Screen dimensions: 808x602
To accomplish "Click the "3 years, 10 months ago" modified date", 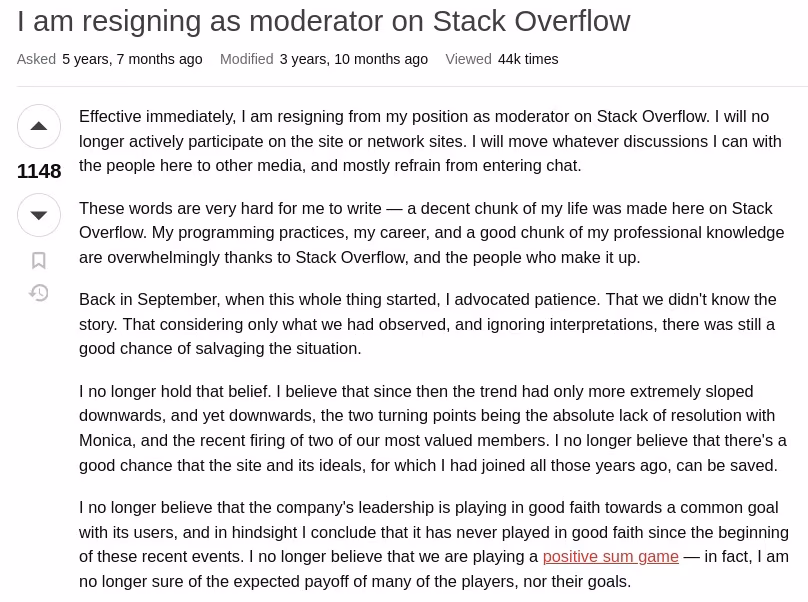I will coord(354,59).
